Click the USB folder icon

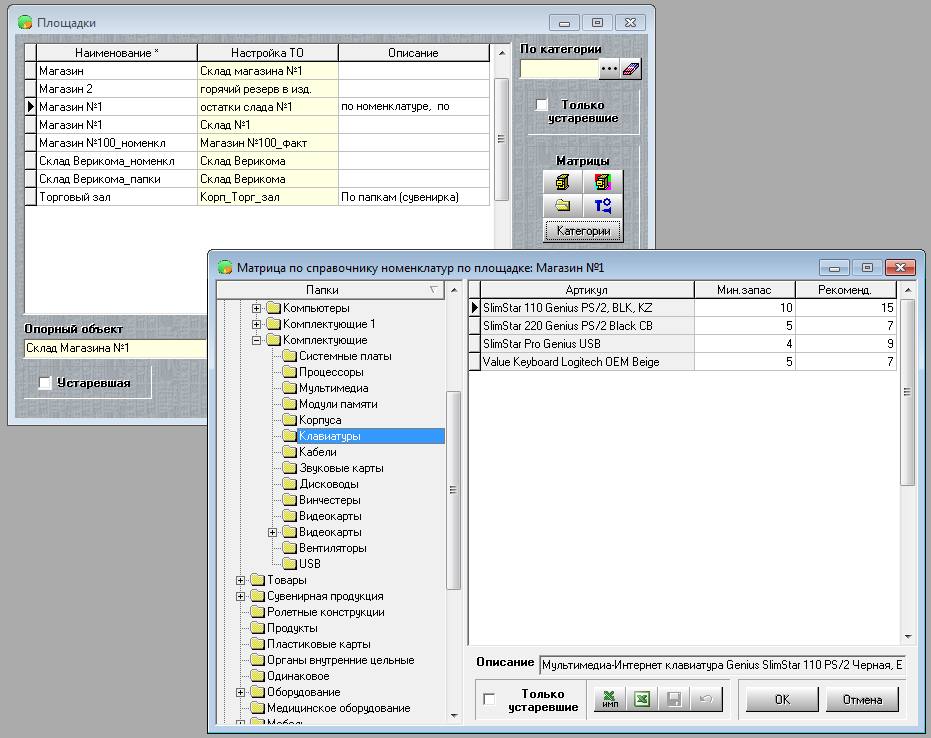289,563
